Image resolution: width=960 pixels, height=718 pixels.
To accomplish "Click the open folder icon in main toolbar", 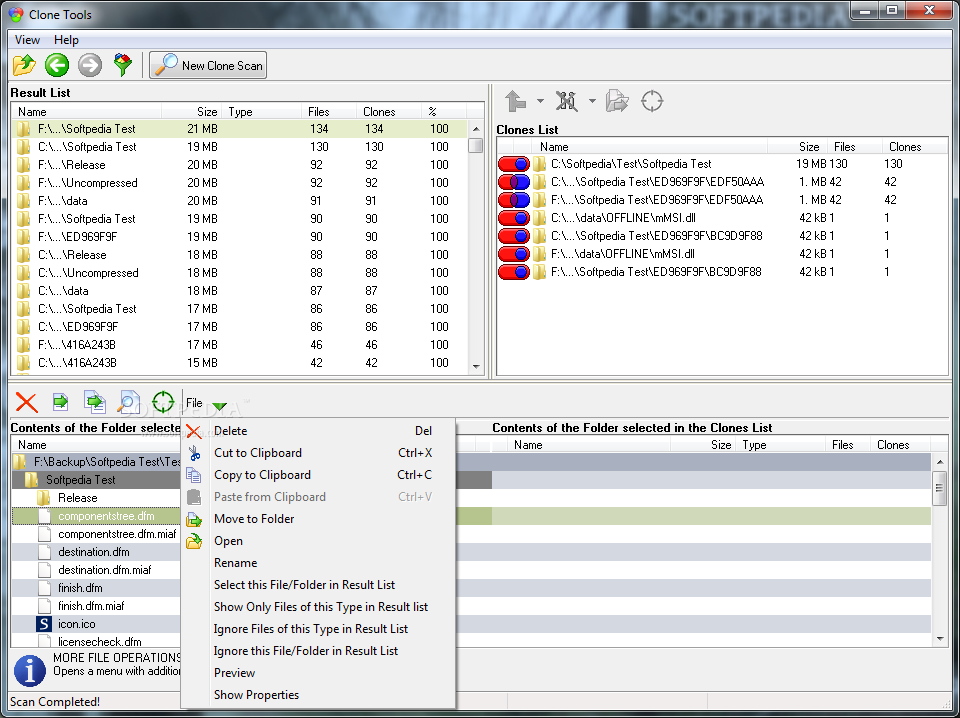I will [24, 65].
